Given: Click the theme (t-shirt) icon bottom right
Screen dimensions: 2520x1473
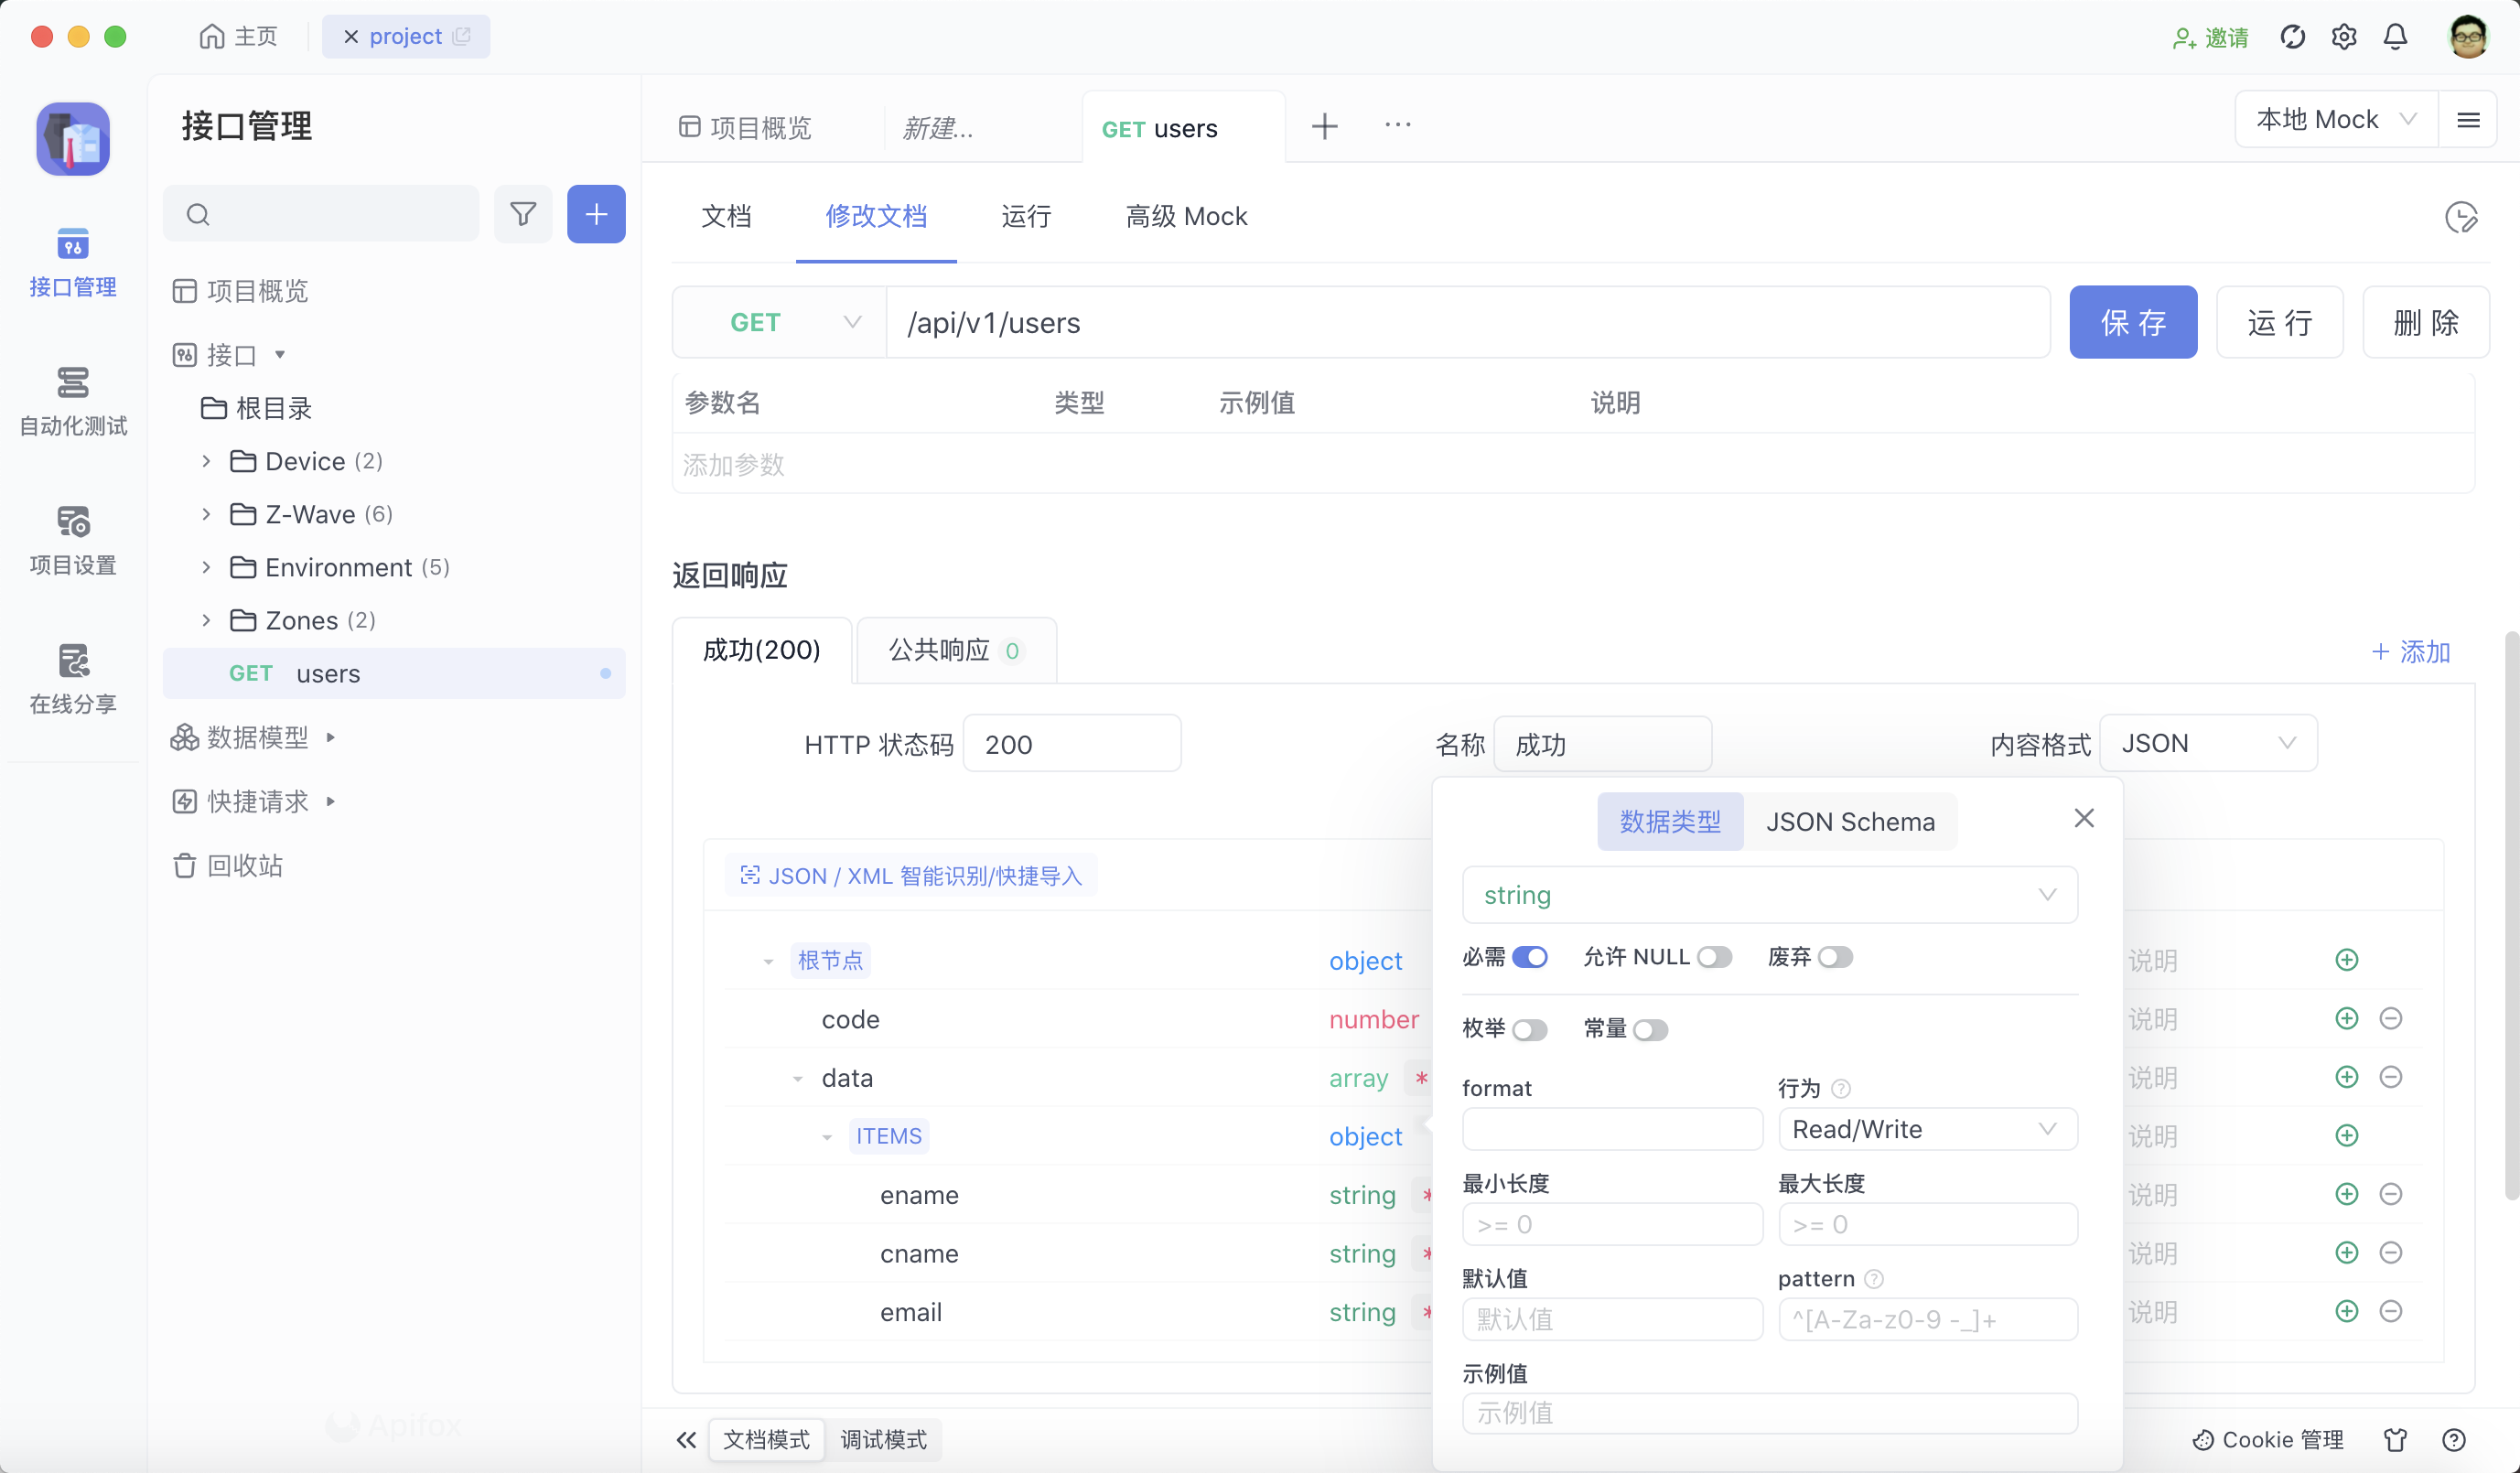Looking at the screenshot, I should coord(2396,1440).
